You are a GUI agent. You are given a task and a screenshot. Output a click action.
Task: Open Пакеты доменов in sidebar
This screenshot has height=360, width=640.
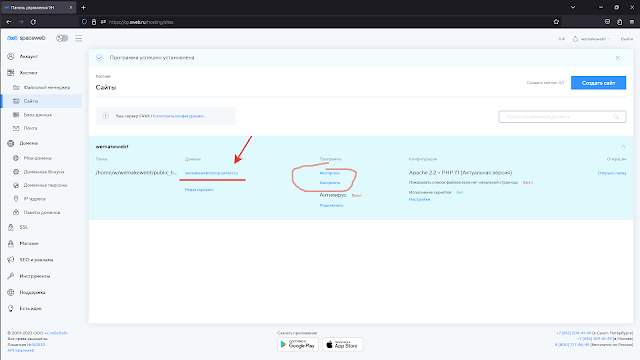42,212
